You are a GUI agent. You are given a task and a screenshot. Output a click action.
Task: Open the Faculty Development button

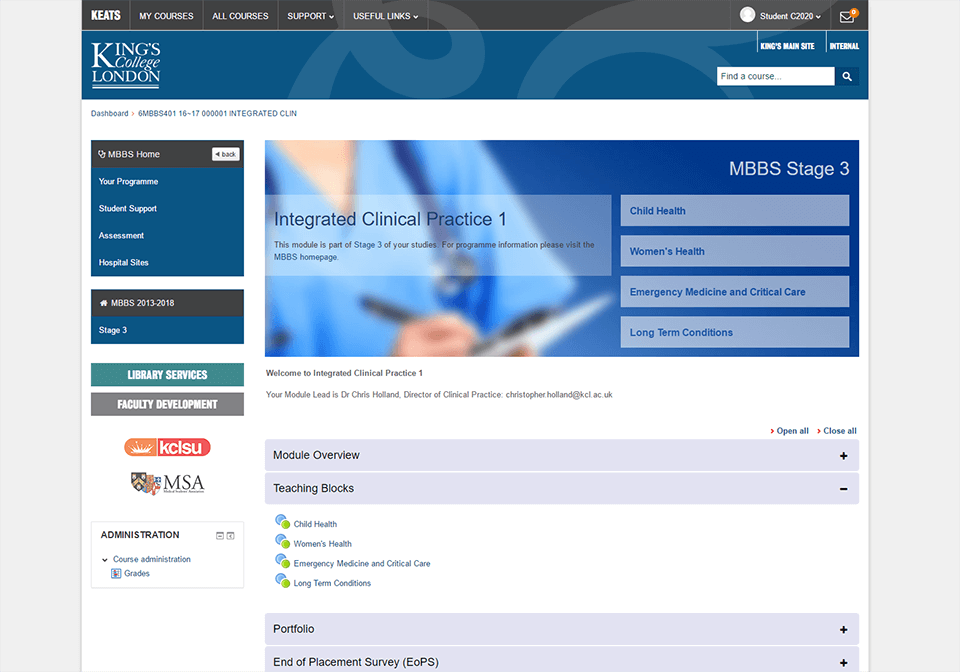167,404
